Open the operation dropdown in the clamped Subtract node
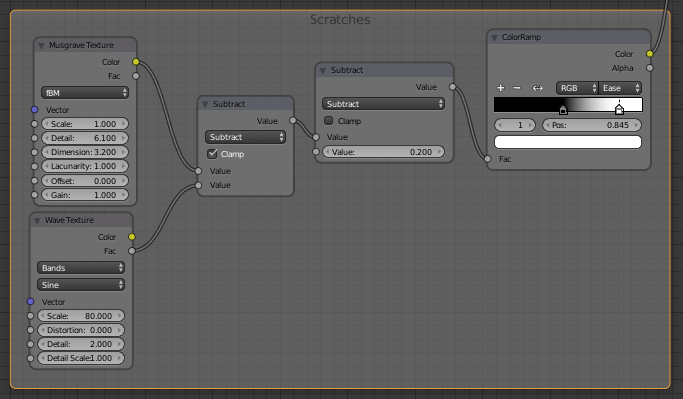The image size is (683, 399). pyautogui.click(x=245, y=137)
